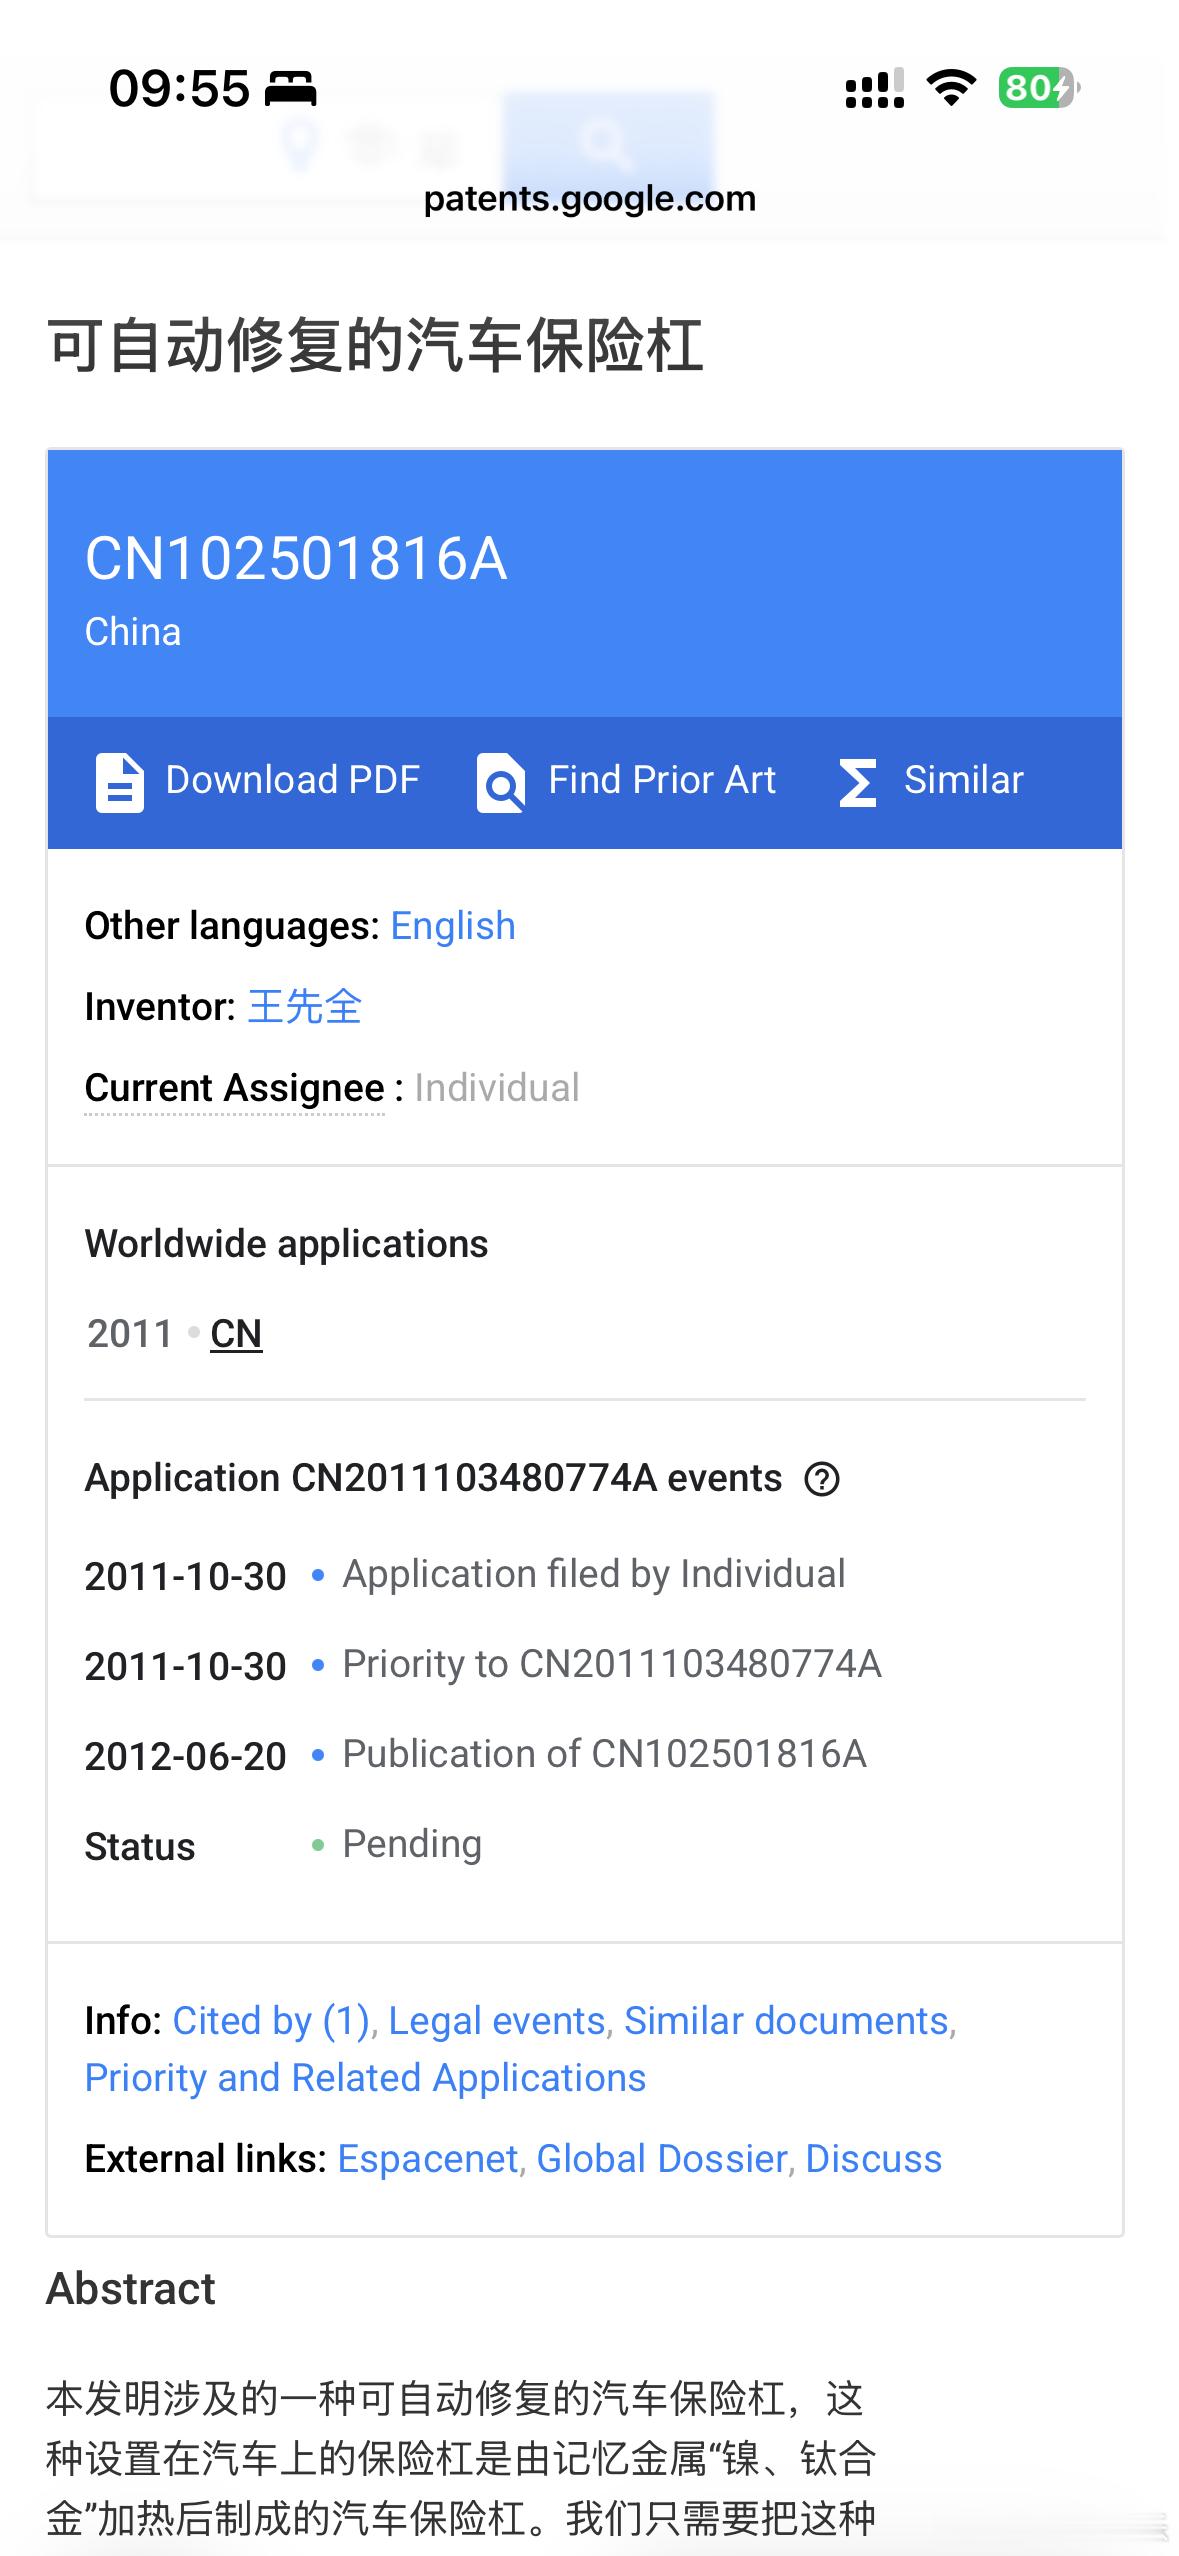Tap the Wi-Fi status icon
Screen dimensions: 1179x2556
(x=952, y=88)
